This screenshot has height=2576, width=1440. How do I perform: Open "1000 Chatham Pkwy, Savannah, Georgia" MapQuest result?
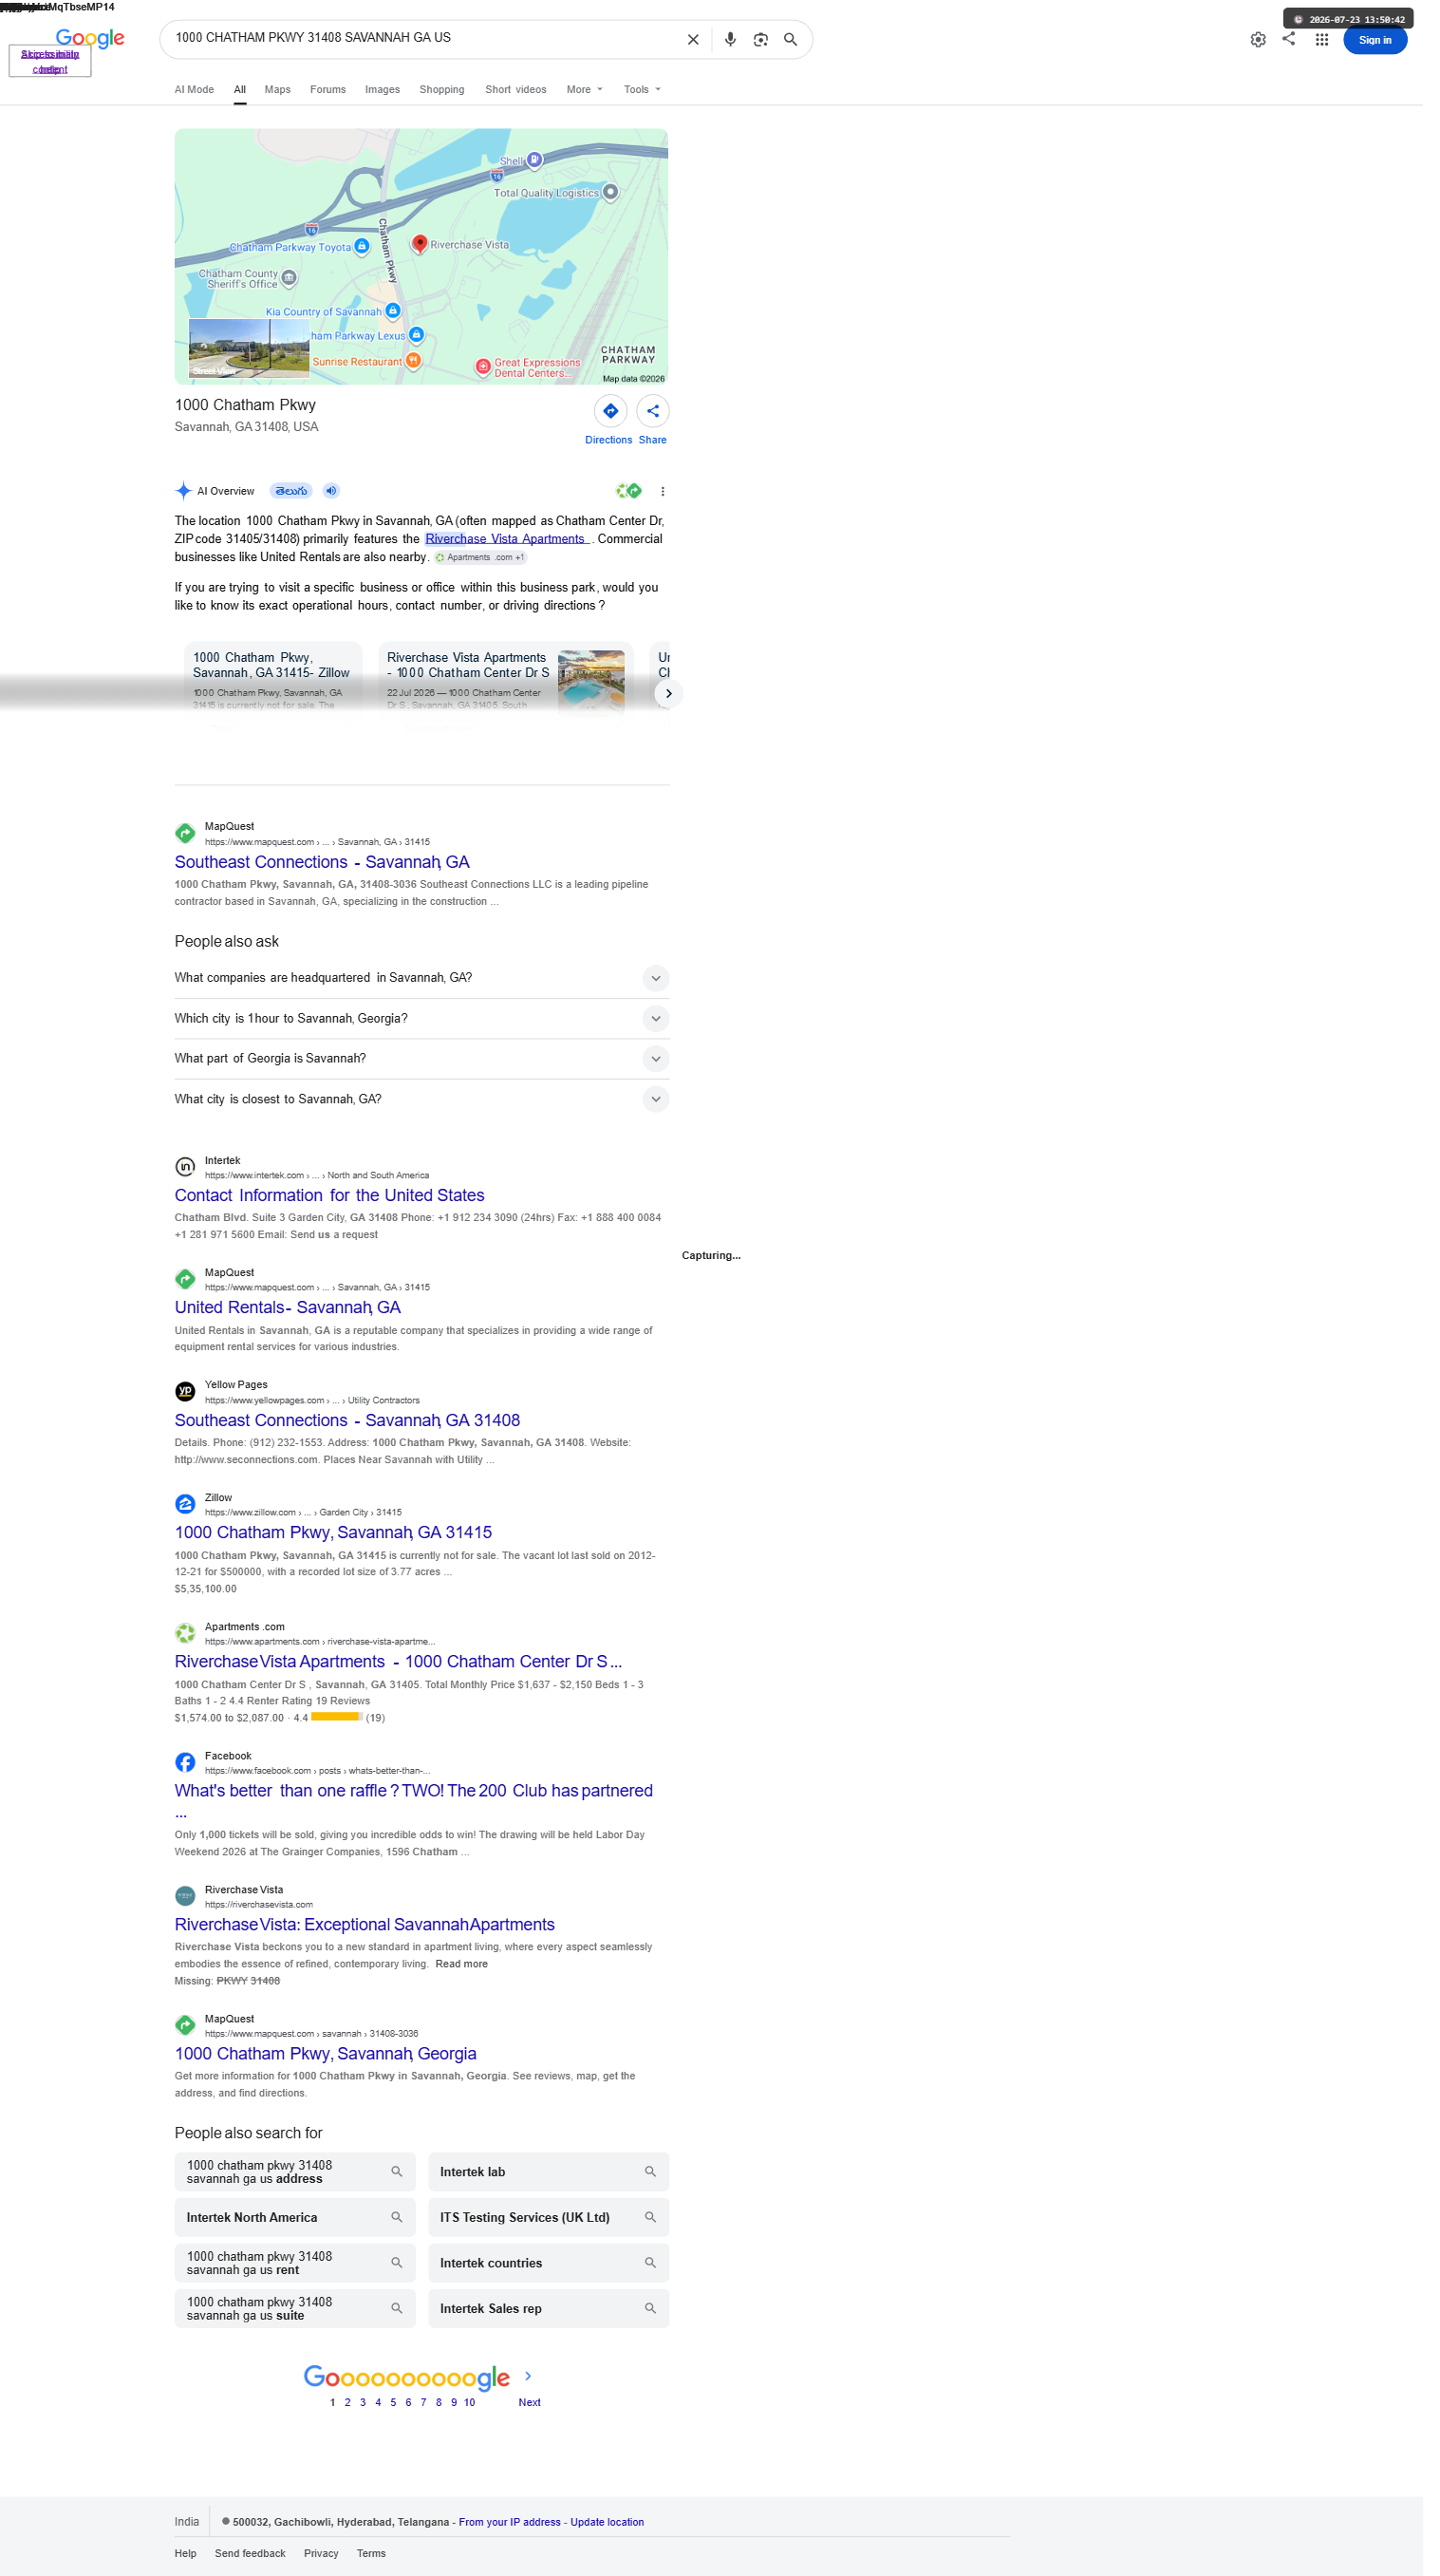(325, 2054)
